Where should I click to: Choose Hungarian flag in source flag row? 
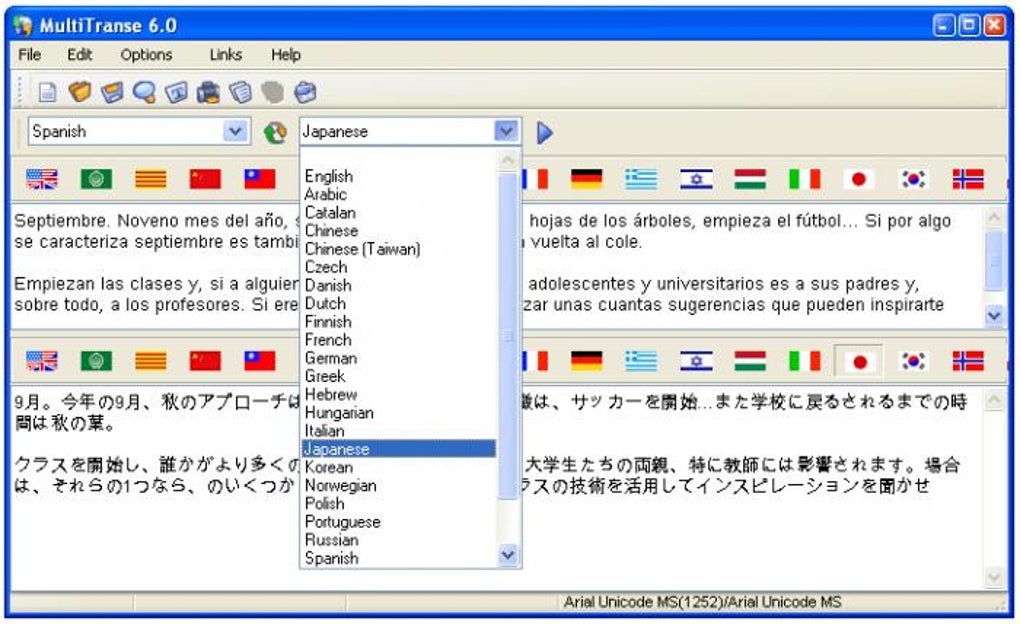click(x=750, y=178)
